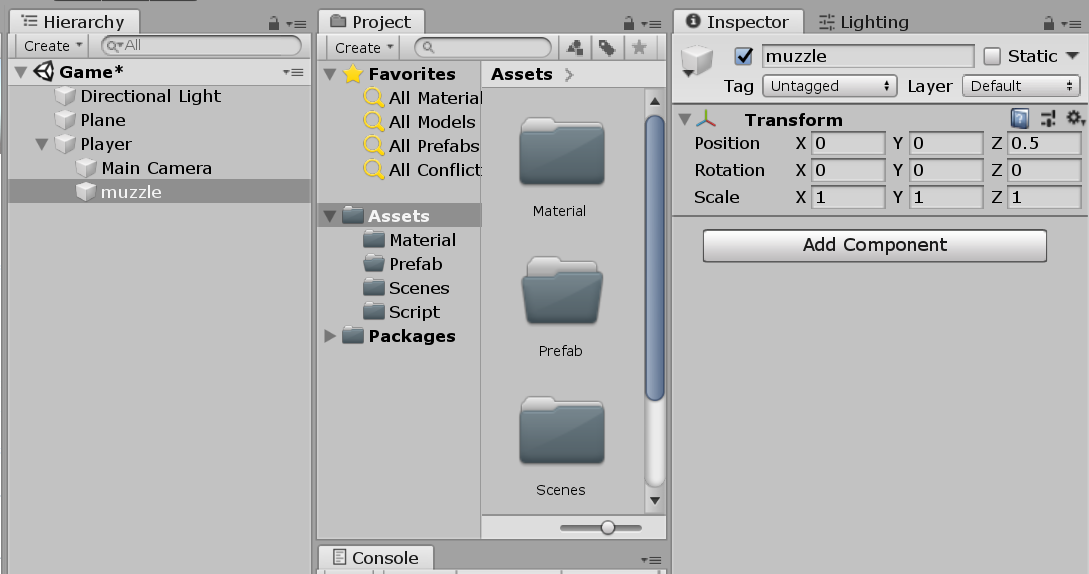1089x574 pixels.
Task: Switch to the Lighting tab
Action: 863,22
